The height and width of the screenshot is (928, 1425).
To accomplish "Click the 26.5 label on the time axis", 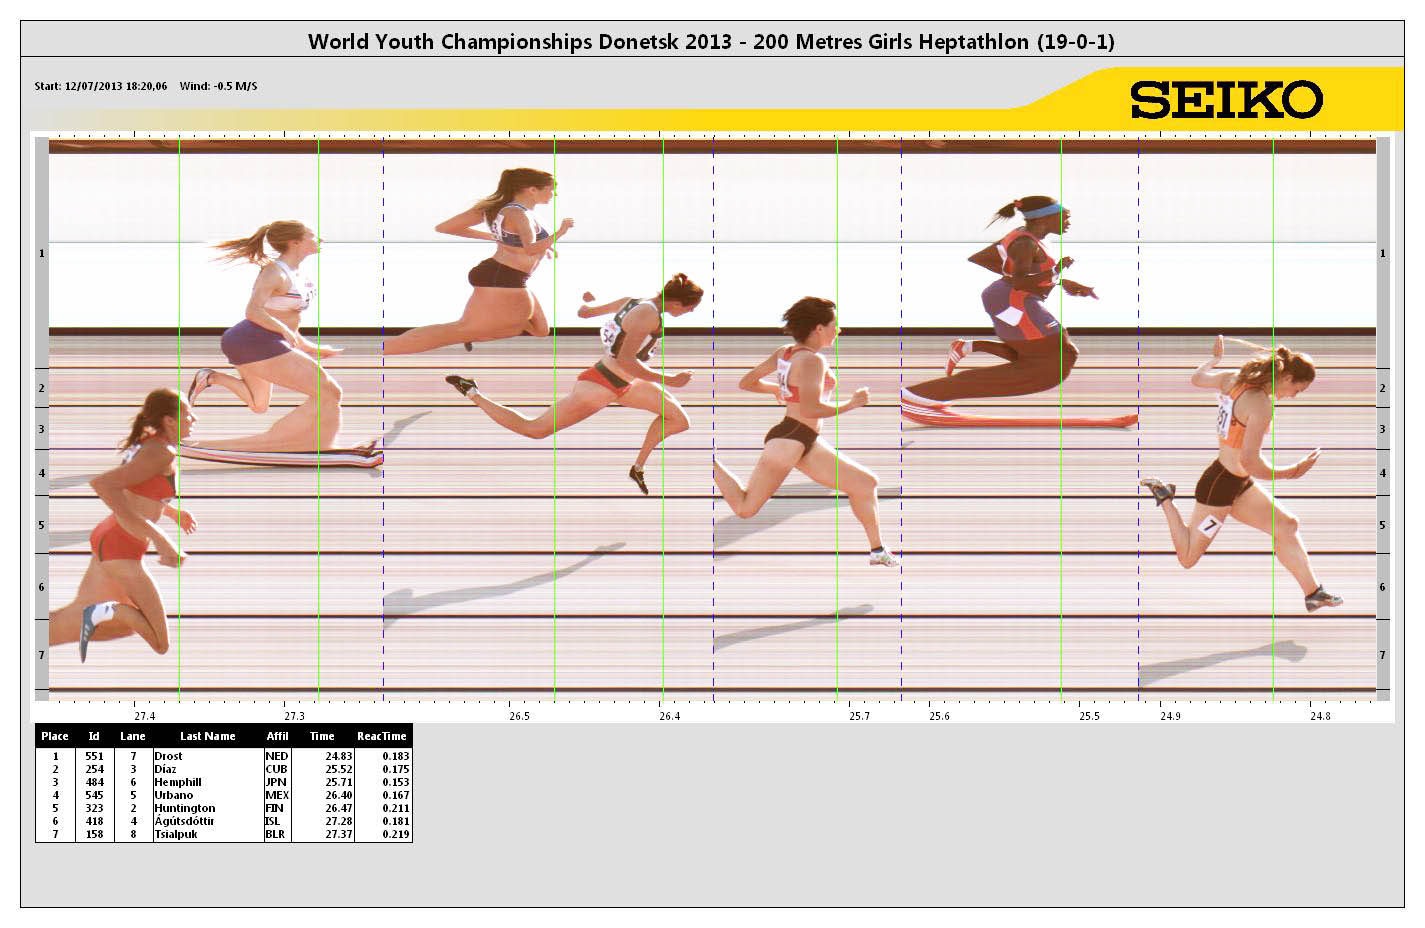I will point(519,716).
